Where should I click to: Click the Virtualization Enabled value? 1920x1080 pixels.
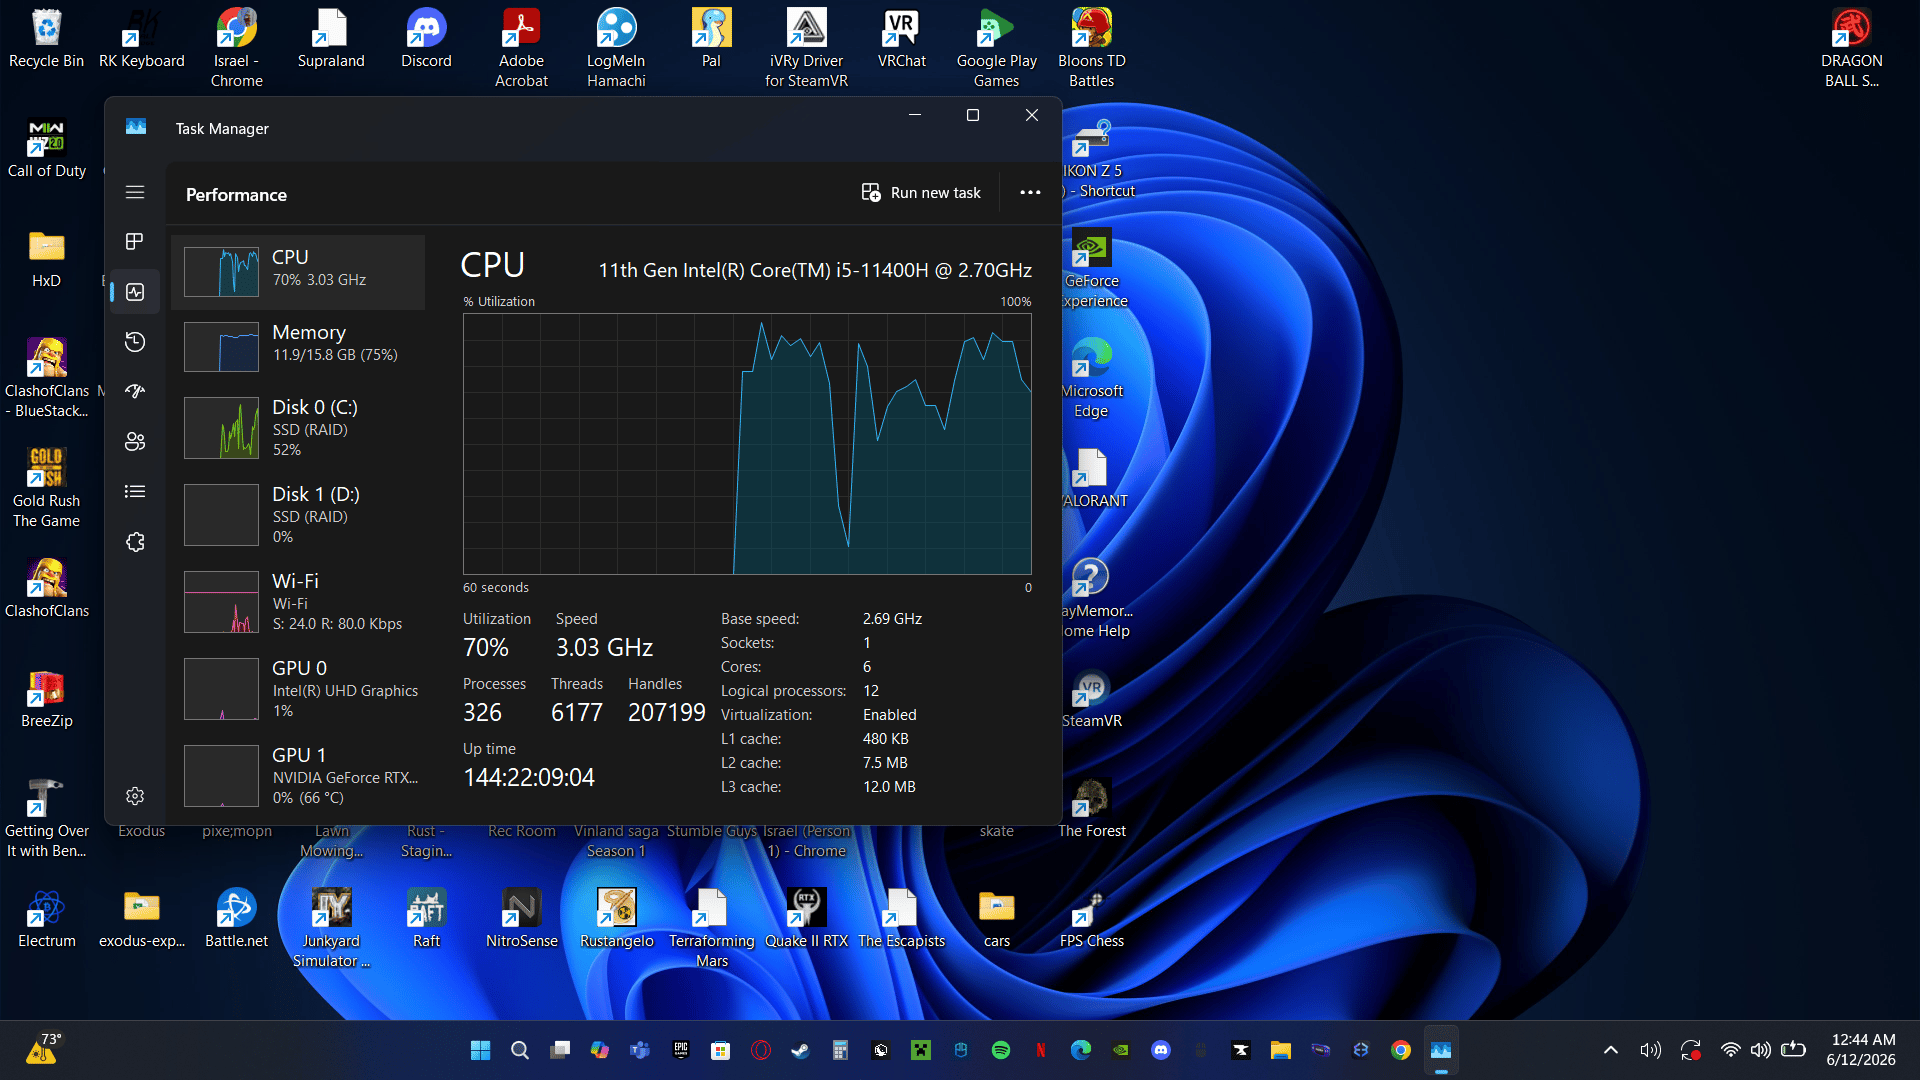(x=889, y=715)
